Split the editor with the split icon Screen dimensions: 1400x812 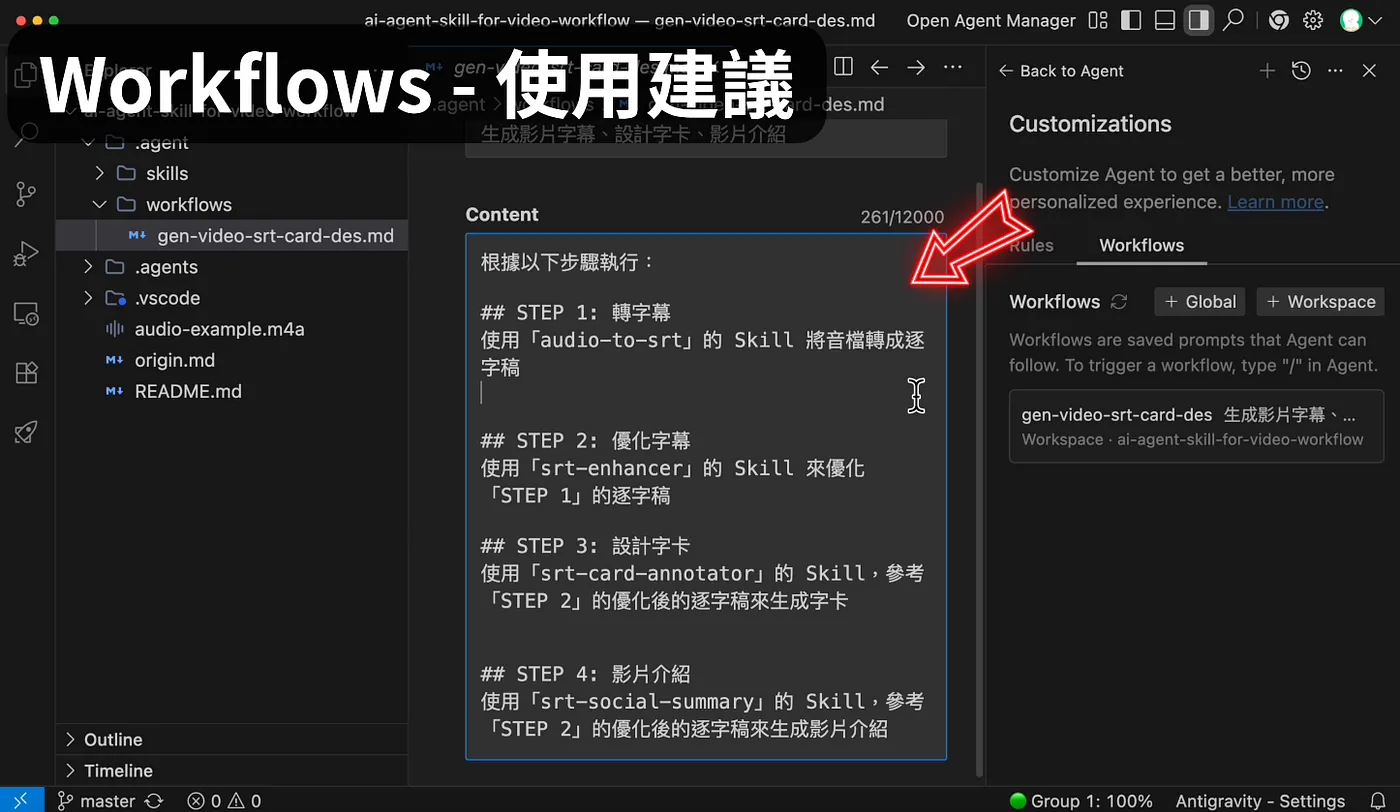click(x=843, y=67)
